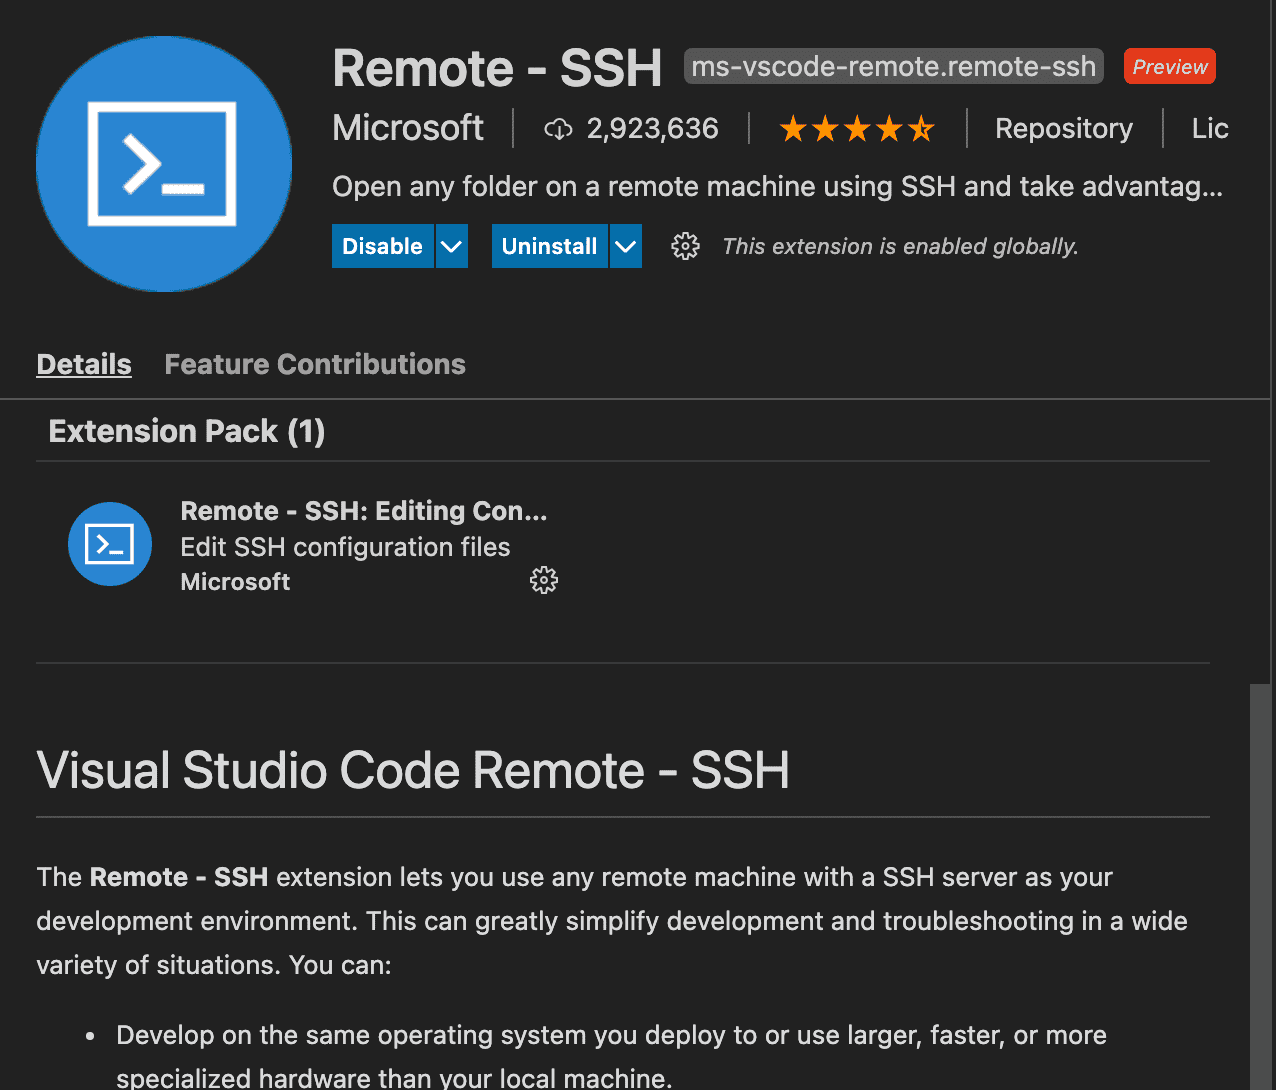Click the extension description starting Open any folder

tap(777, 187)
